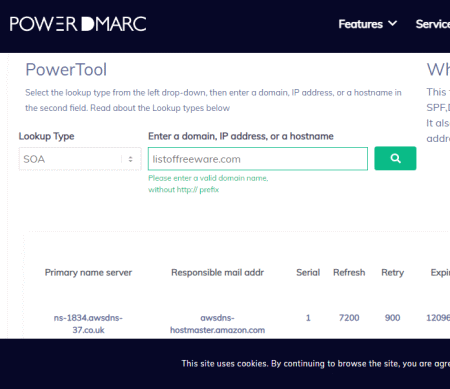This screenshot has height=389, width=450.
Task: Click the cookie notice banner text
Action: pos(316,364)
